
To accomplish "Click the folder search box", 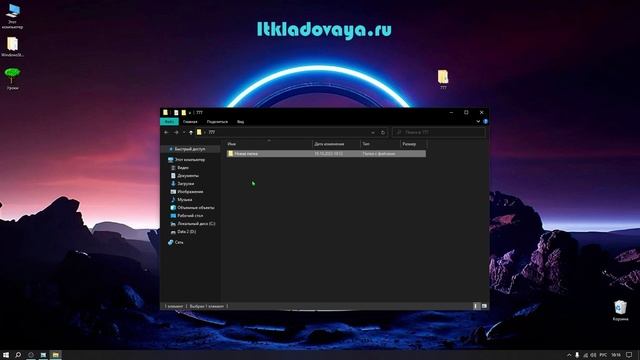I will (439, 132).
